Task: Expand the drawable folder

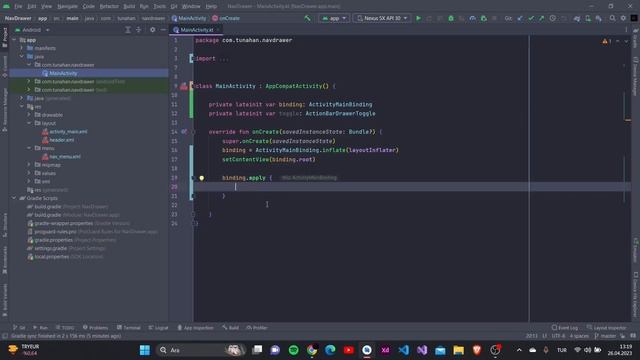Action: (x=29, y=115)
